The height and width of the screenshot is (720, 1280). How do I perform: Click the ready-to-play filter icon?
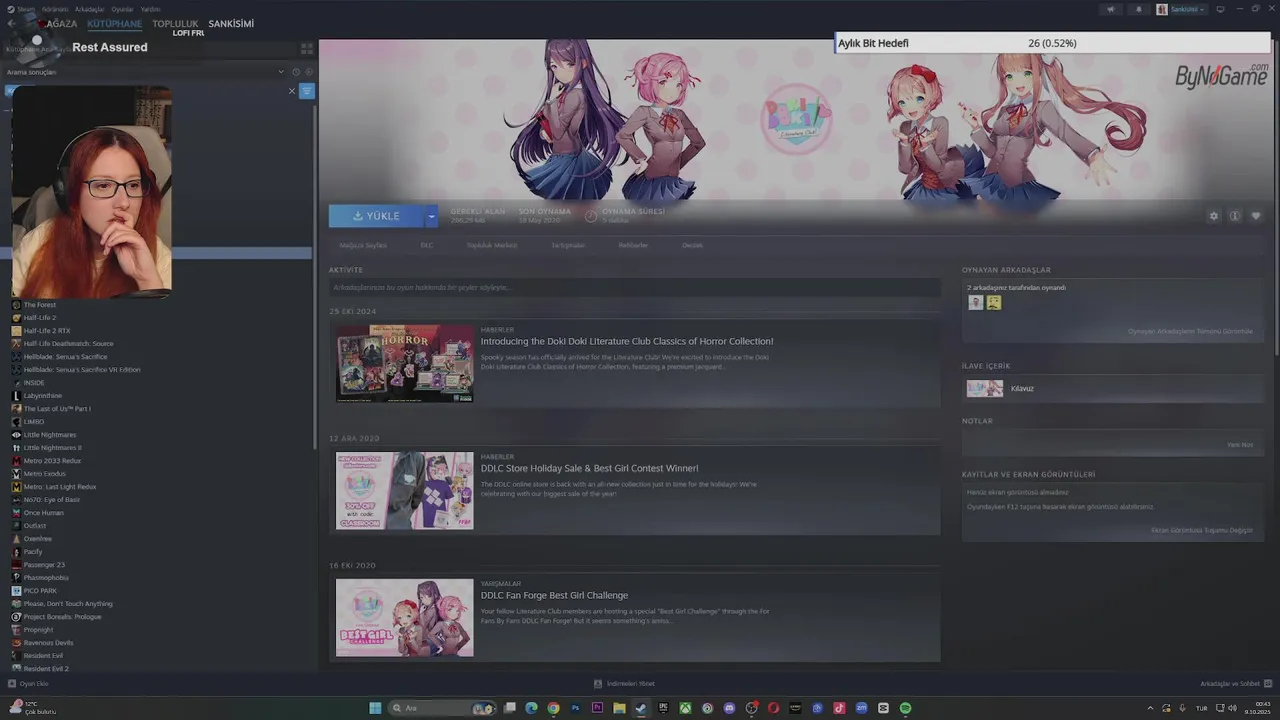(x=309, y=72)
